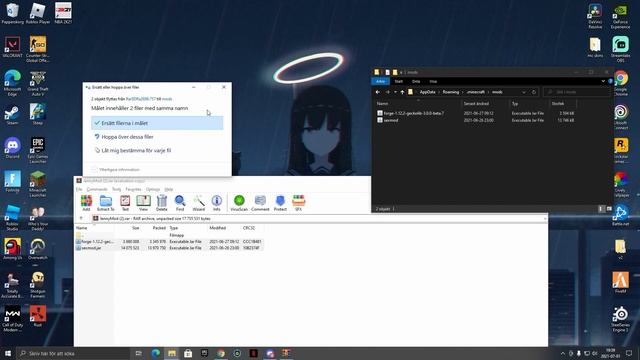Viewport: 640px width, 360px height.
Task: Sort Explorer by Senast ändrad column
Action: pos(476,104)
